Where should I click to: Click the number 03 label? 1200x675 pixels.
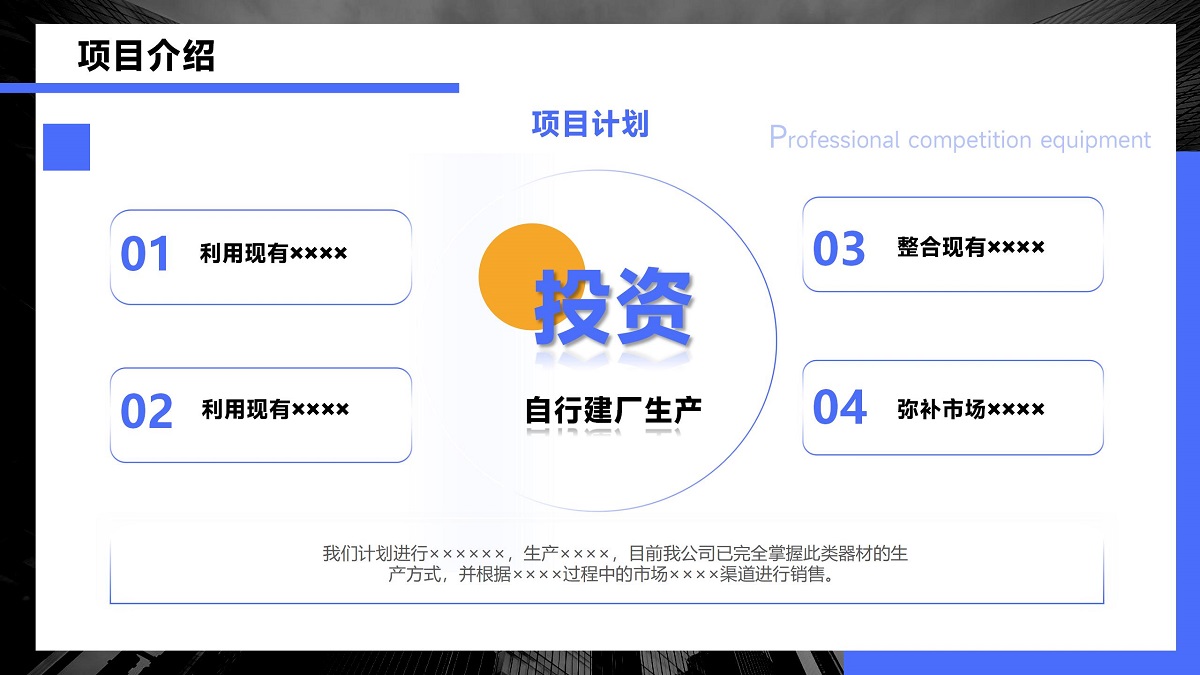coord(838,249)
